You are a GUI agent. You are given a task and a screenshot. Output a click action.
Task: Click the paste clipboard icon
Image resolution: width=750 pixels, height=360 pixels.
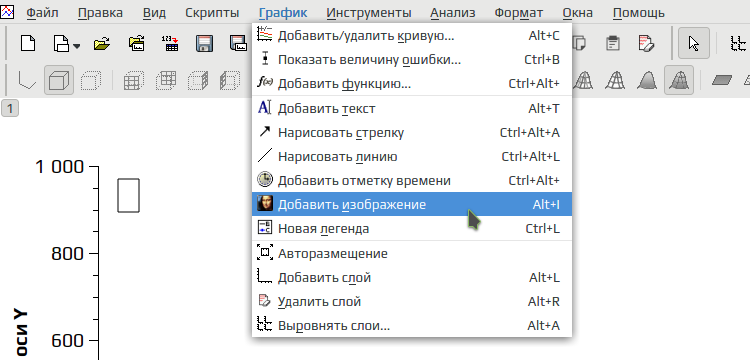pos(612,44)
